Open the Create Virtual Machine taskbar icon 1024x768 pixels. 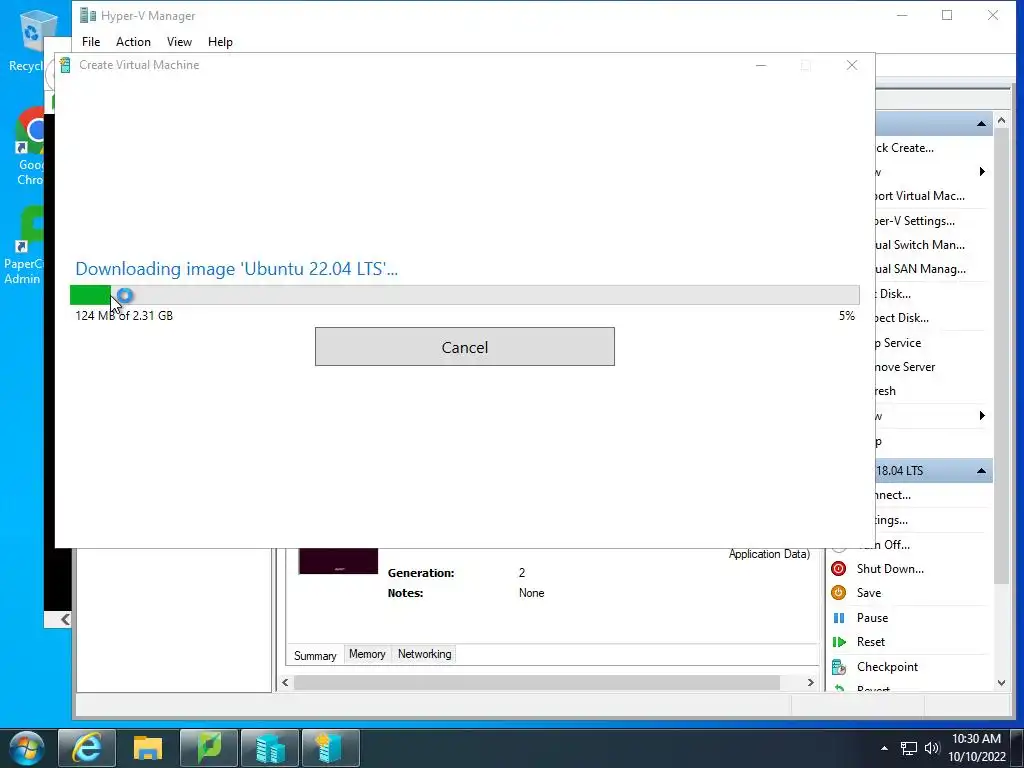(x=330, y=748)
